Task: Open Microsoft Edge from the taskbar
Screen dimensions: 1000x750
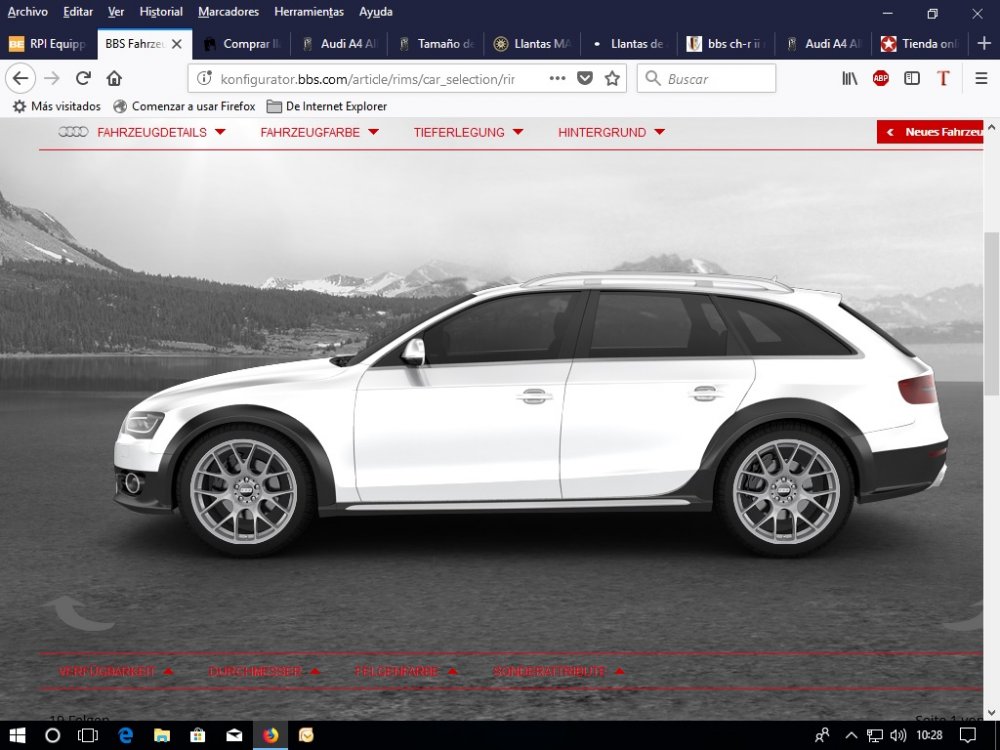Action: (126, 735)
